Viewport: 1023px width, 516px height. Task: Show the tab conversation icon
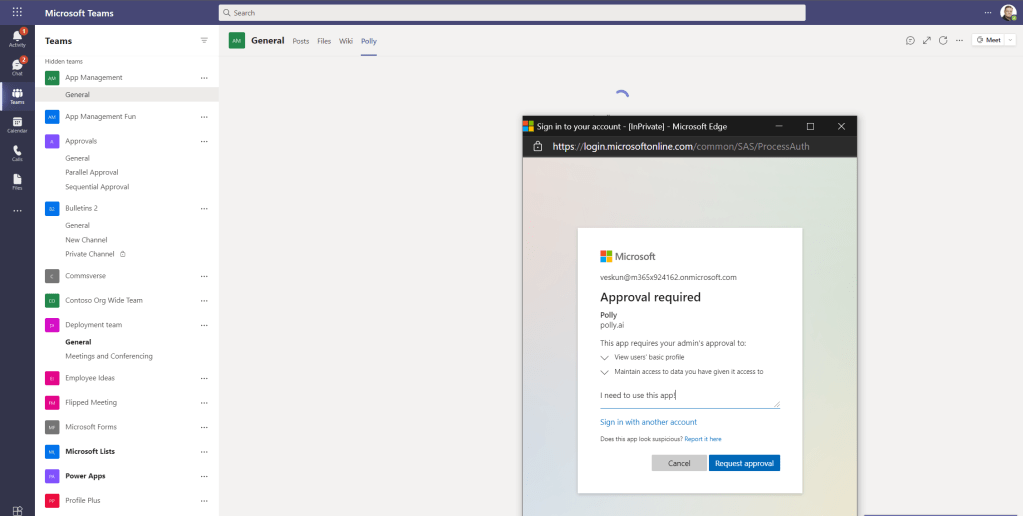pos(910,40)
